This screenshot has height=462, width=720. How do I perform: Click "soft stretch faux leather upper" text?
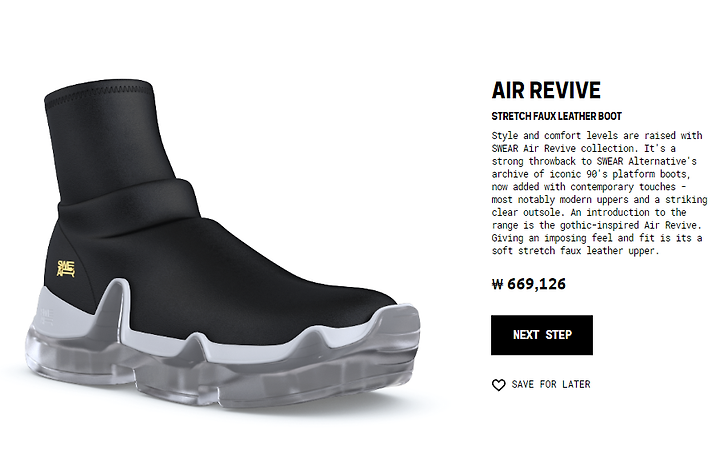tap(575, 251)
